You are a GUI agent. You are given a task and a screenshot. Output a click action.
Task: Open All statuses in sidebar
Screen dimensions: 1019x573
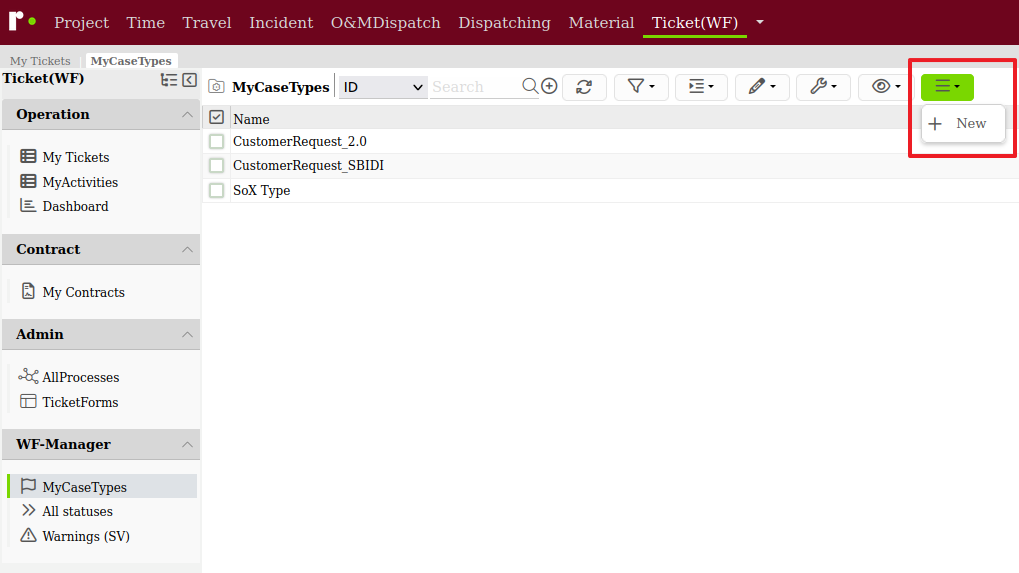77,511
